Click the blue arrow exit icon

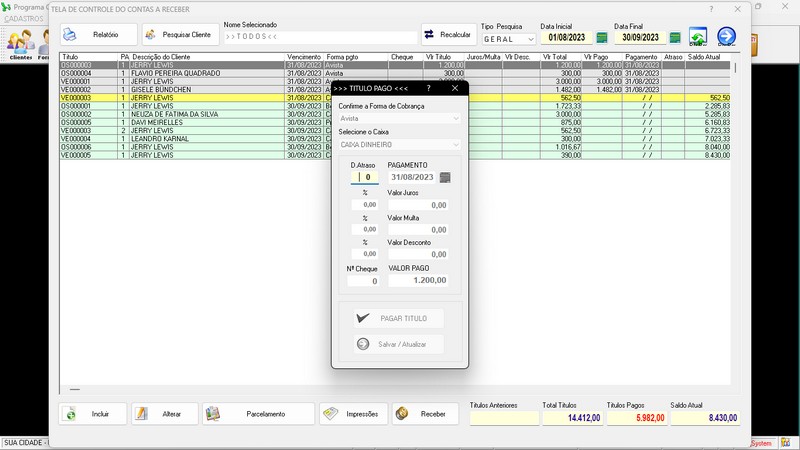tap(727, 36)
